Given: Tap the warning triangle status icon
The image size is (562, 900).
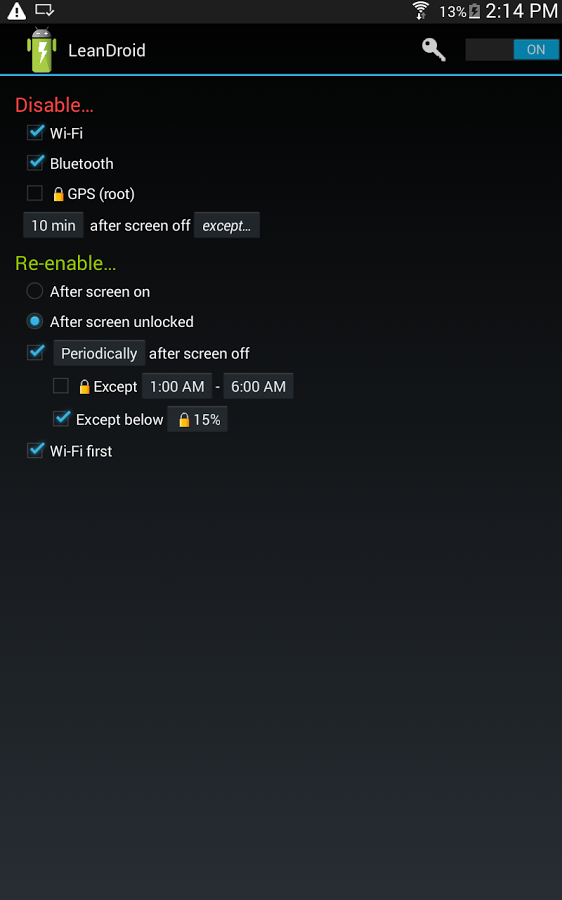Looking at the screenshot, I should [17, 11].
